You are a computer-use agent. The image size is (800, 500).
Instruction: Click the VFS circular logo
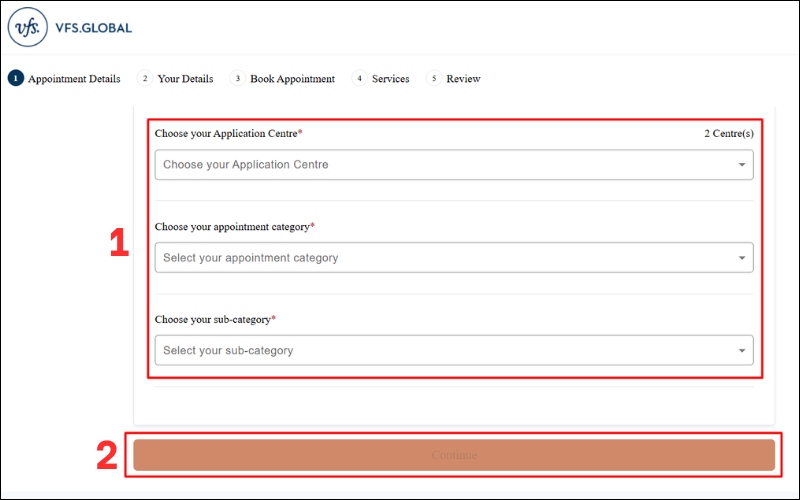click(x=26, y=28)
